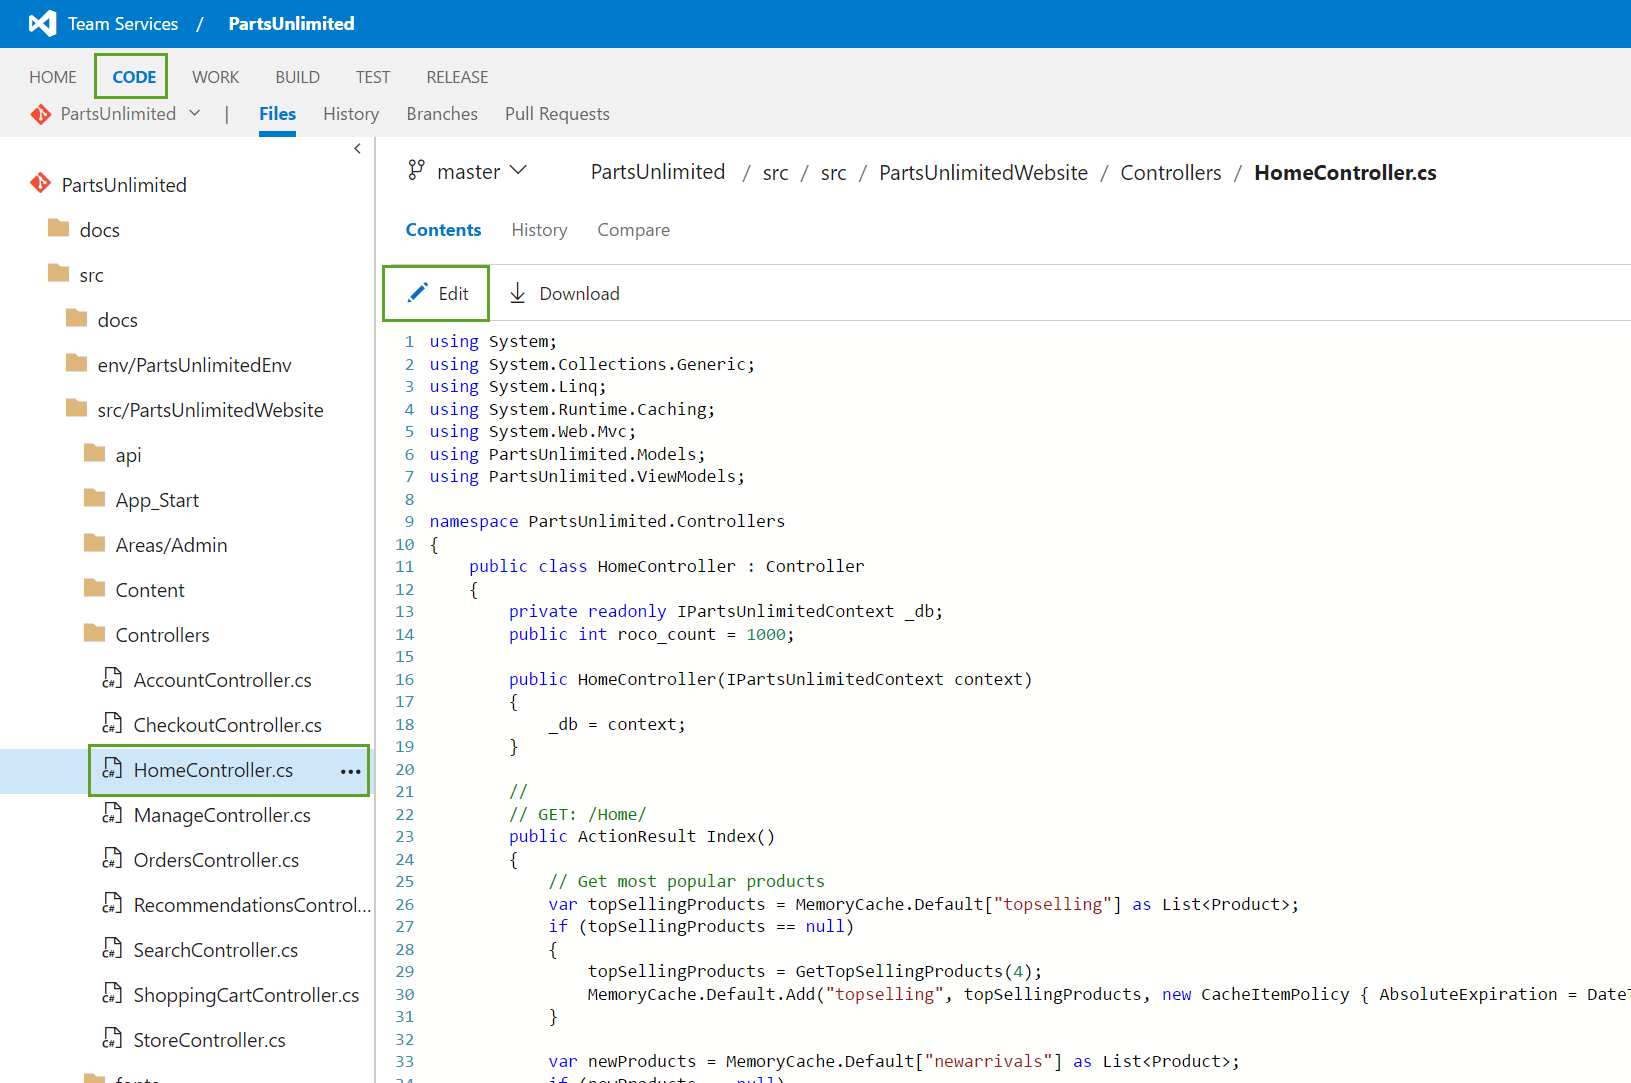Click HomeController.cs in the breadcrumb

pyautogui.click(x=1345, y=172)
